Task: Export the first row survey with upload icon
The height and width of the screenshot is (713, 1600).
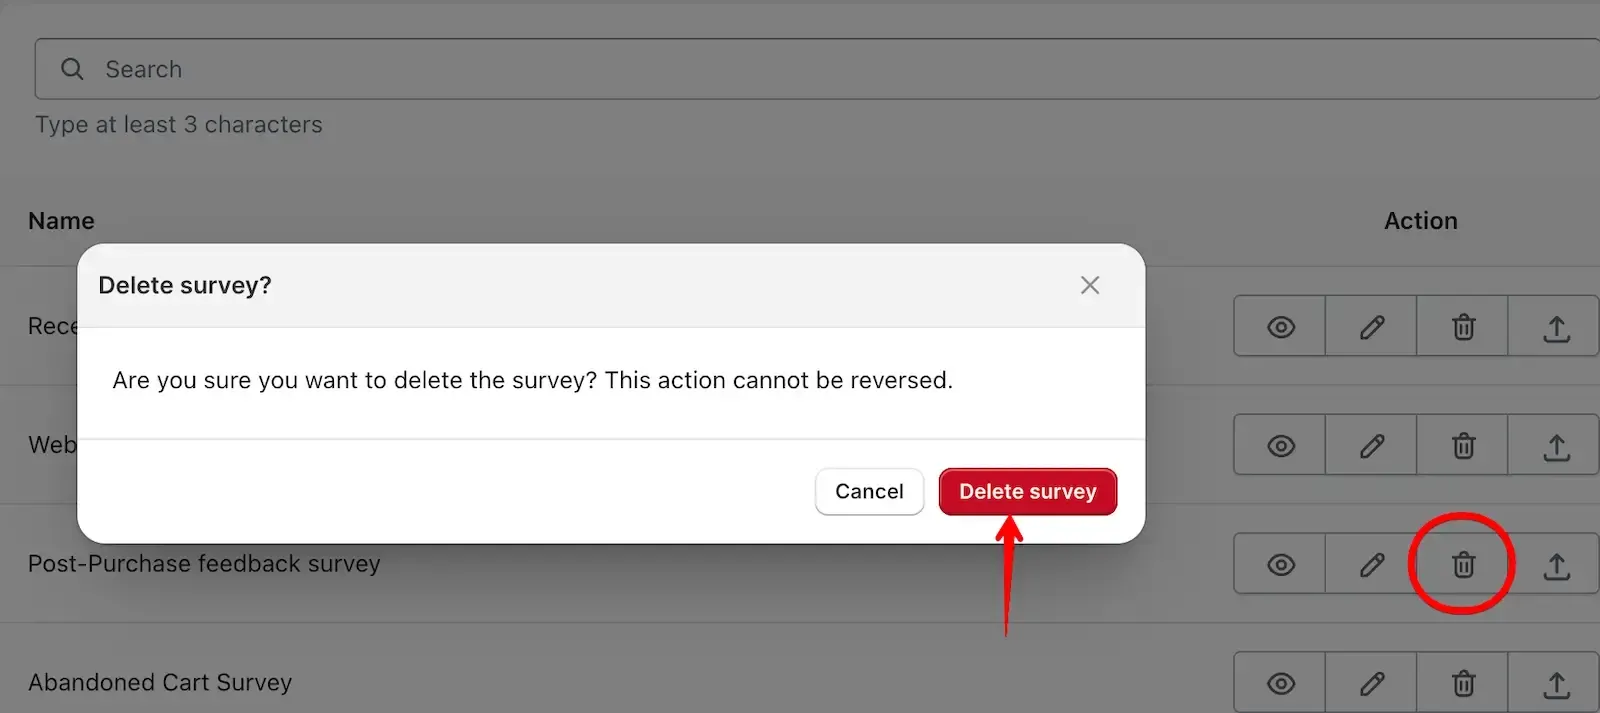Action: tap(1555, 326)
